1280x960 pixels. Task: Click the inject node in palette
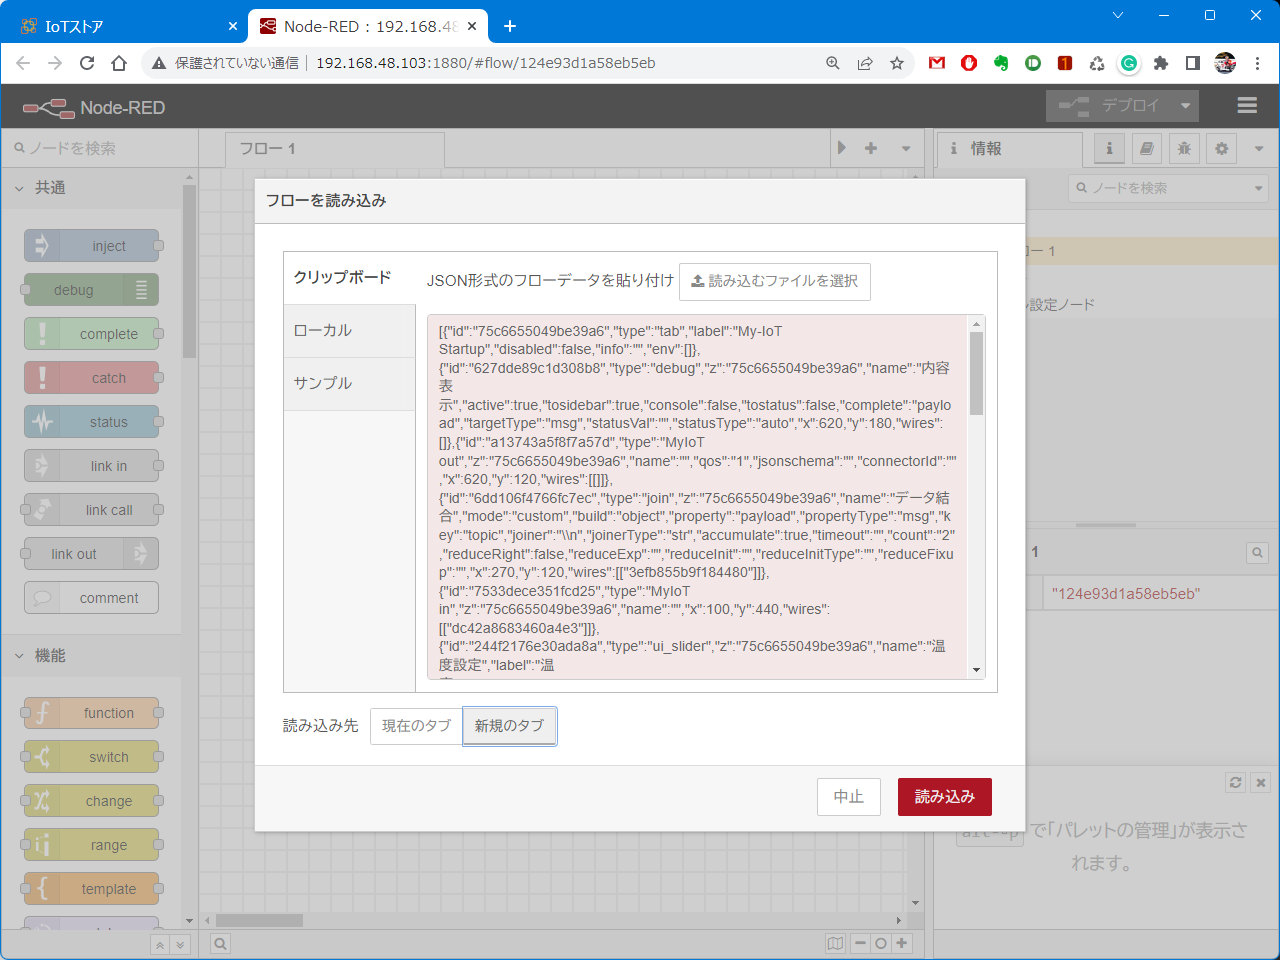tap(91, 246)
